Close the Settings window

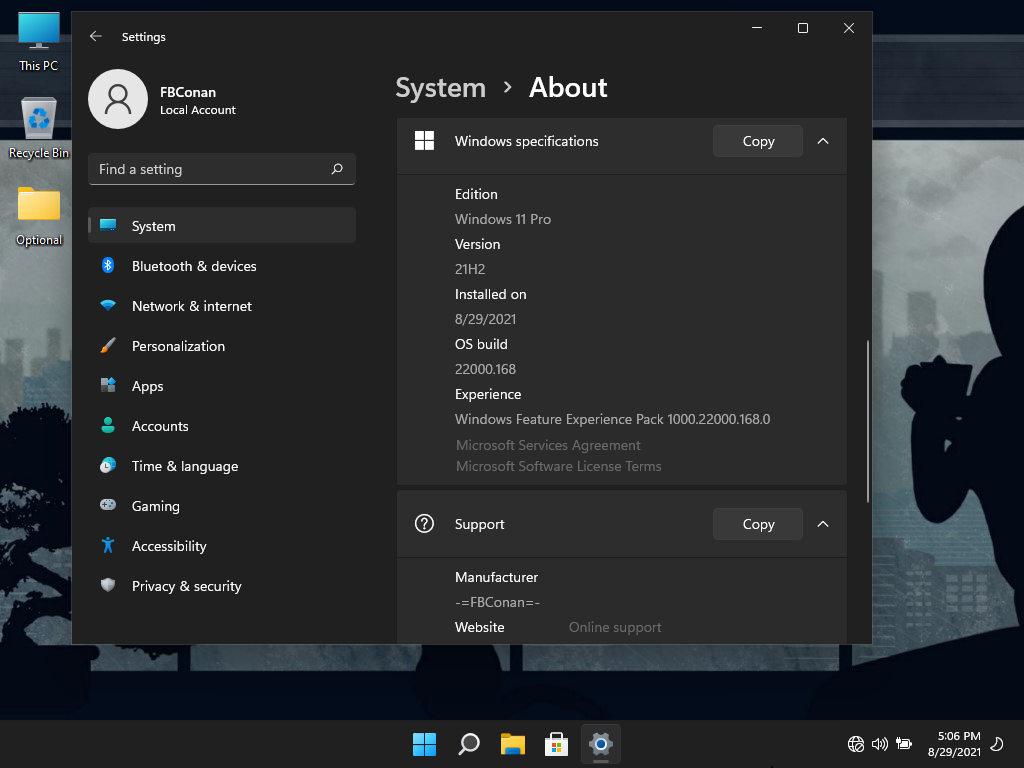[x=848, y=28]
